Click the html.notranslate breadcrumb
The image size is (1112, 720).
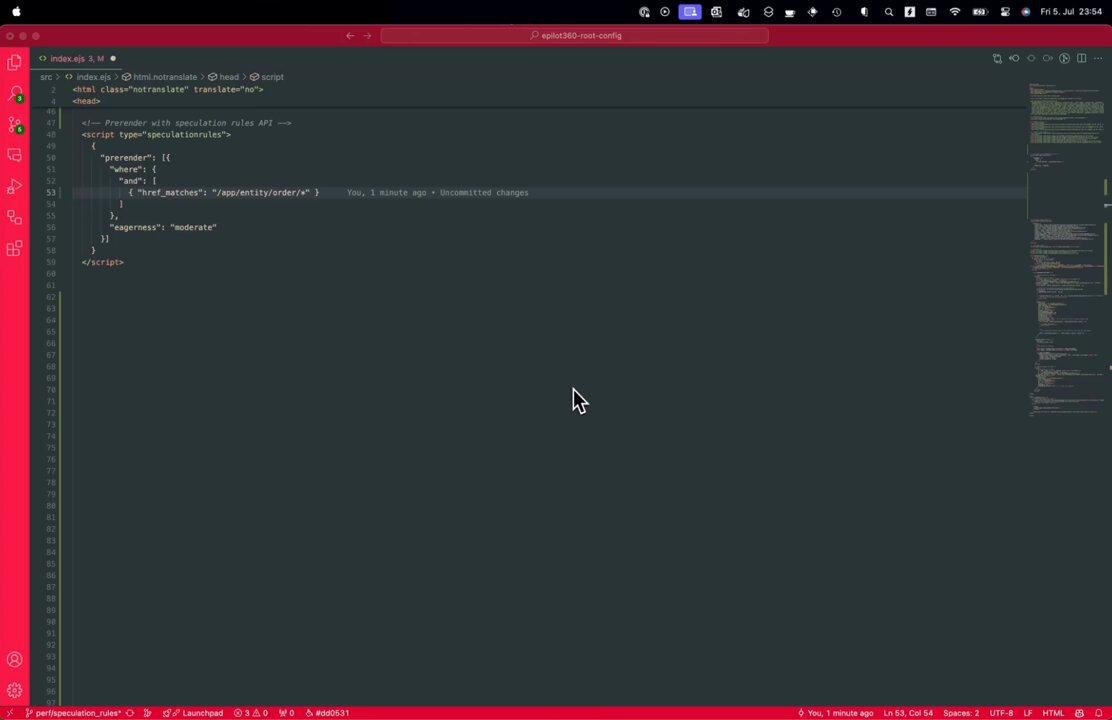(165, 77)
